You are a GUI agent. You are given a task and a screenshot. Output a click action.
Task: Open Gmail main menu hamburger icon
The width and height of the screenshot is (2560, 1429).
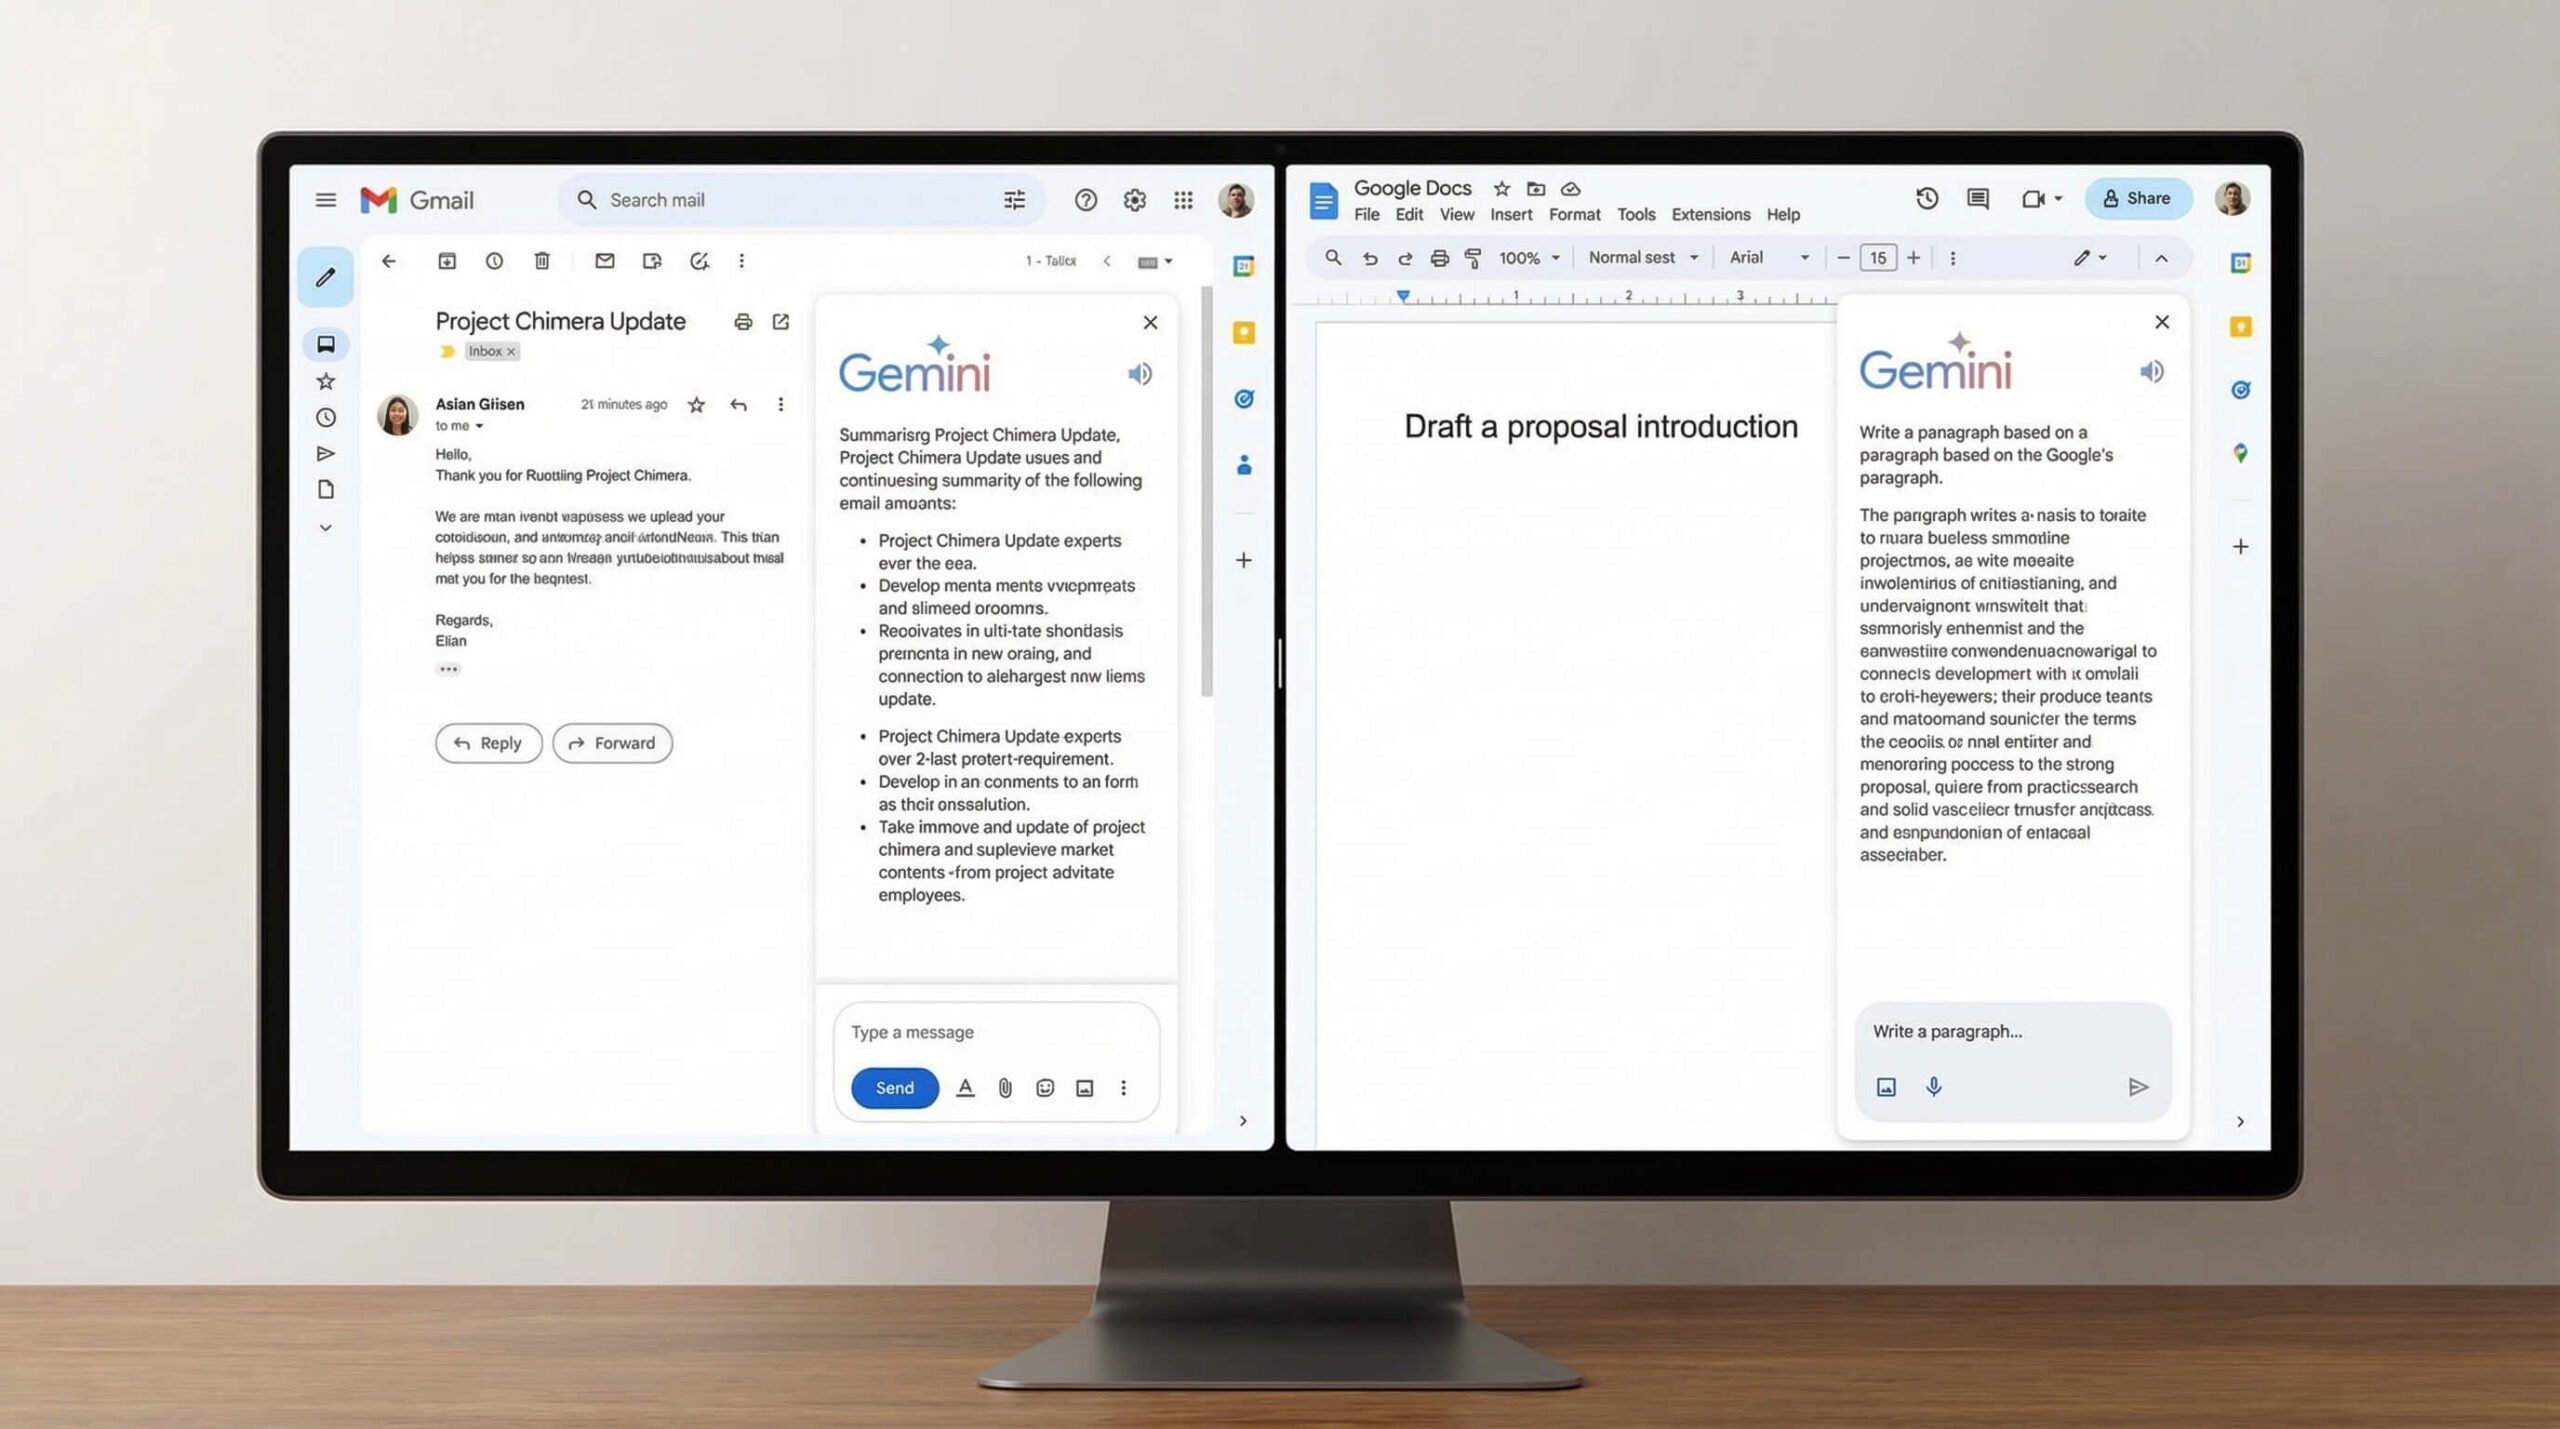[x=325, y=200]
